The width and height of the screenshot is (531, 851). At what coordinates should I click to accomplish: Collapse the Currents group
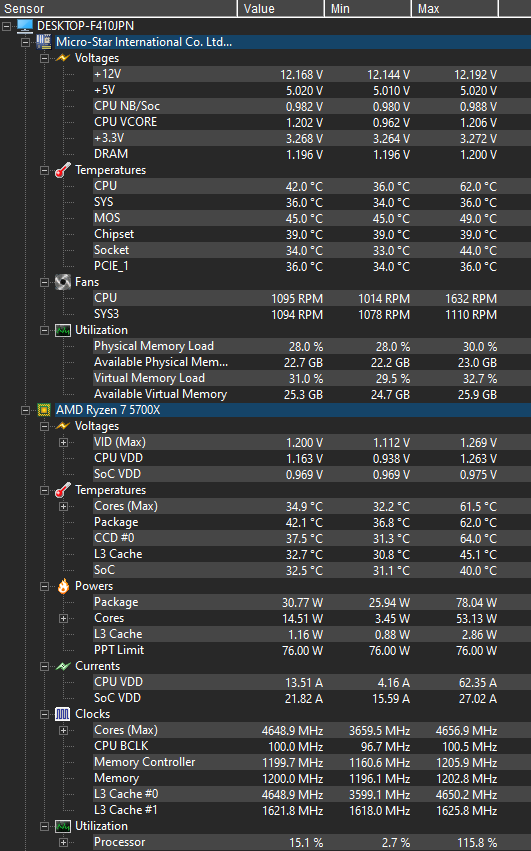coord(45,666)
